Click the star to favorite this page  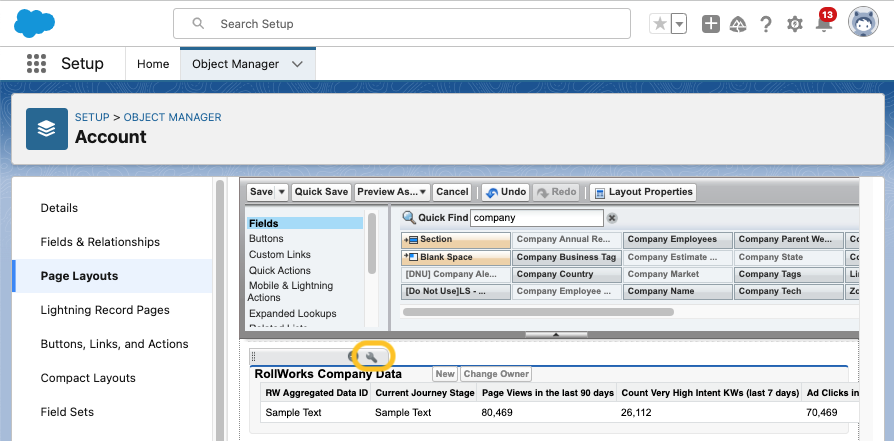point(659,24)
